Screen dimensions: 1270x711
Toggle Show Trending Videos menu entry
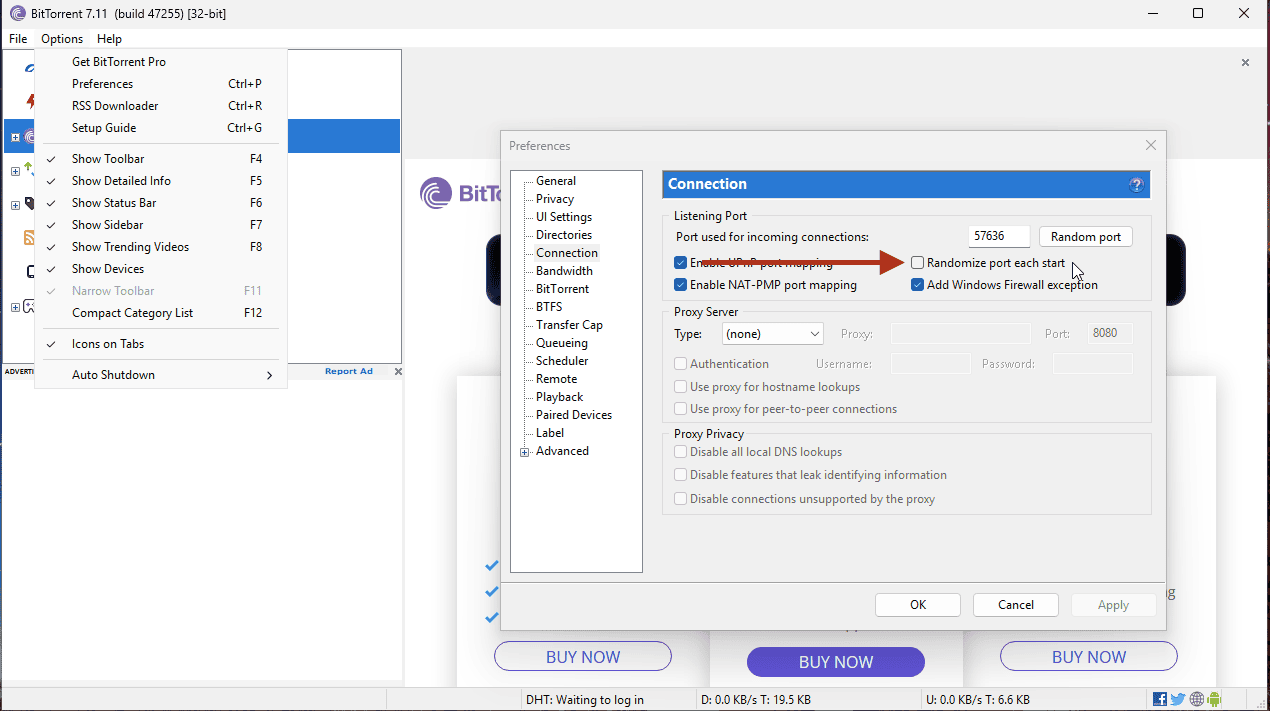pyautogui.click(x=161, y=247)
